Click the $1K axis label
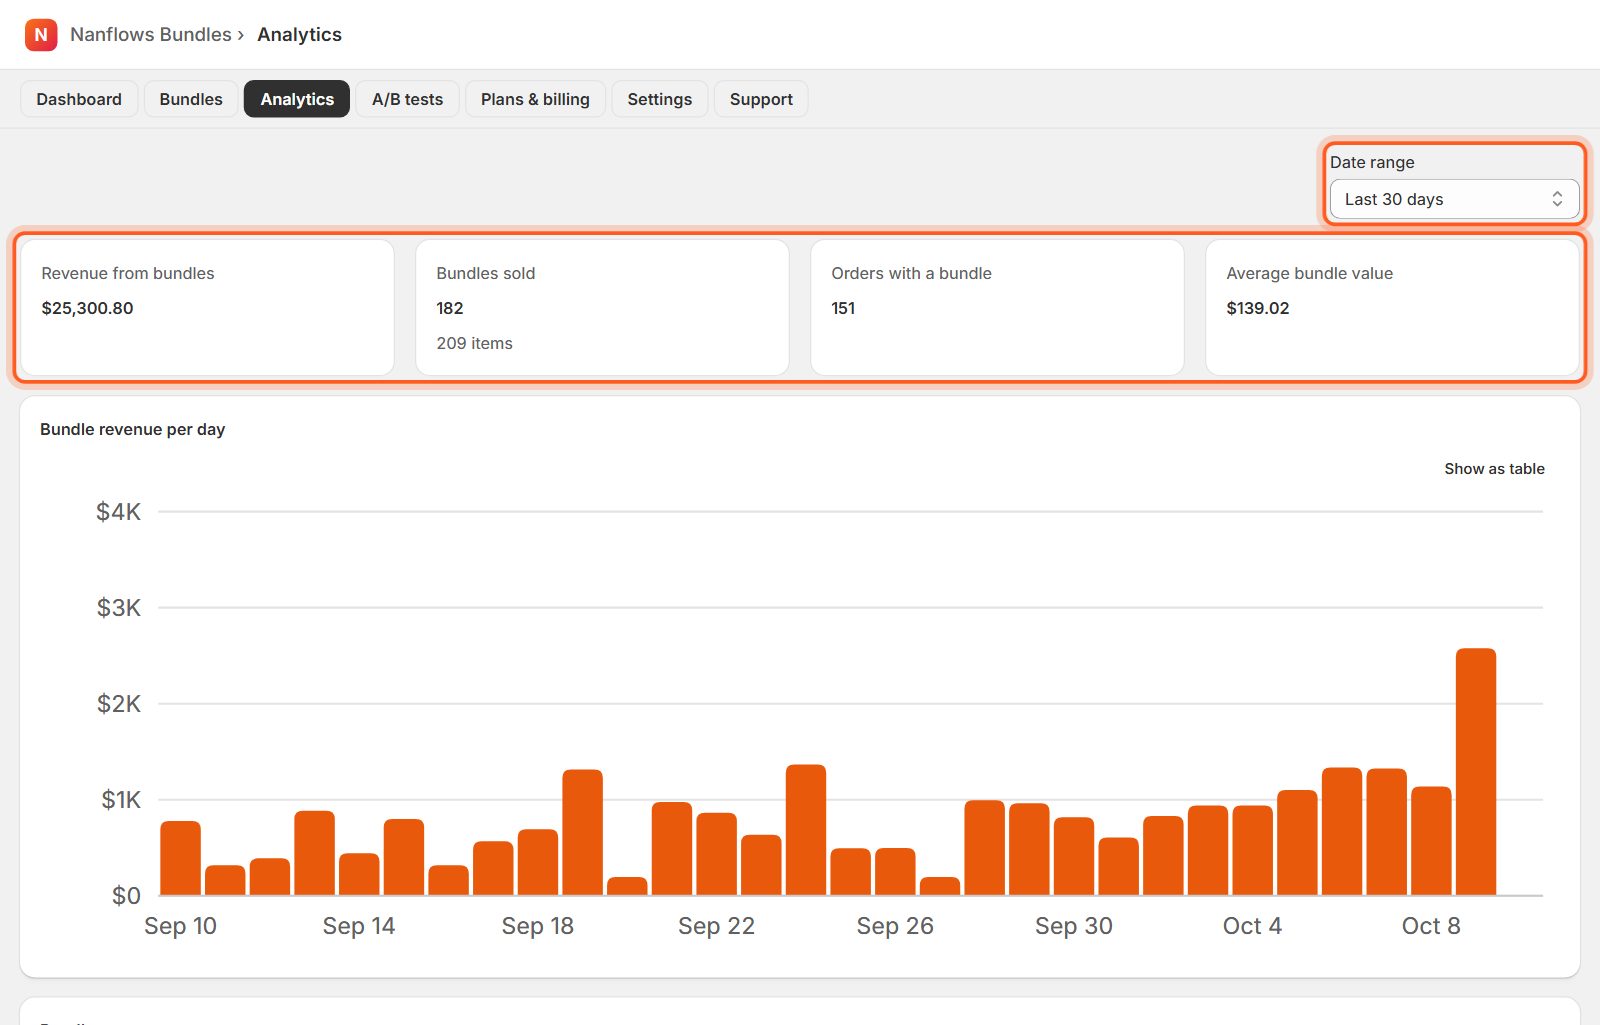The height and width of the screenshot is (1025, 1600). click(120, 800)
